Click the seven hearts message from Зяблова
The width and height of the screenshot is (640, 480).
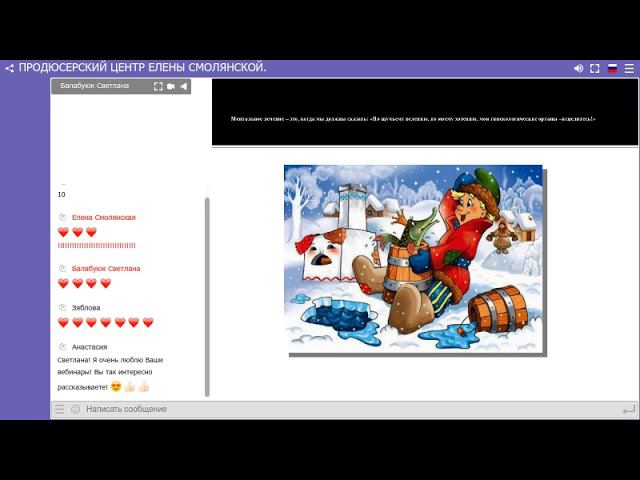[x=106, y=322]
